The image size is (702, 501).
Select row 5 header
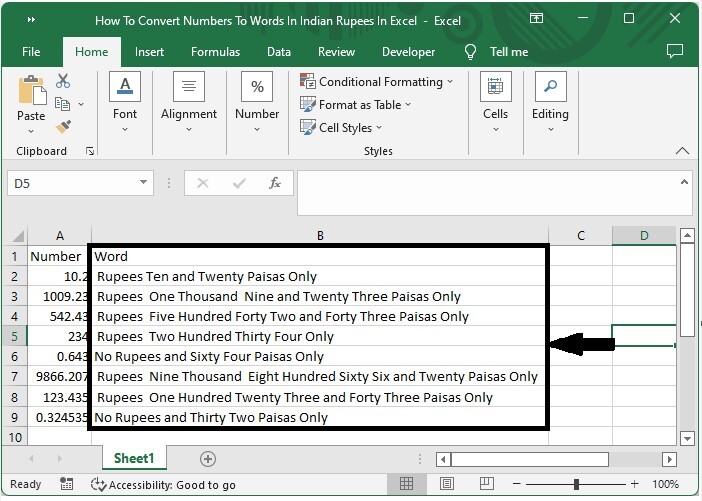[x=14, y=336]
